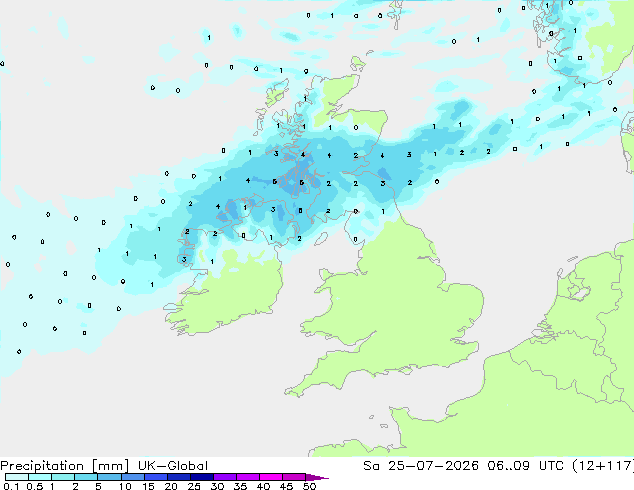Click the legend tick label '10'

point(125,486)
